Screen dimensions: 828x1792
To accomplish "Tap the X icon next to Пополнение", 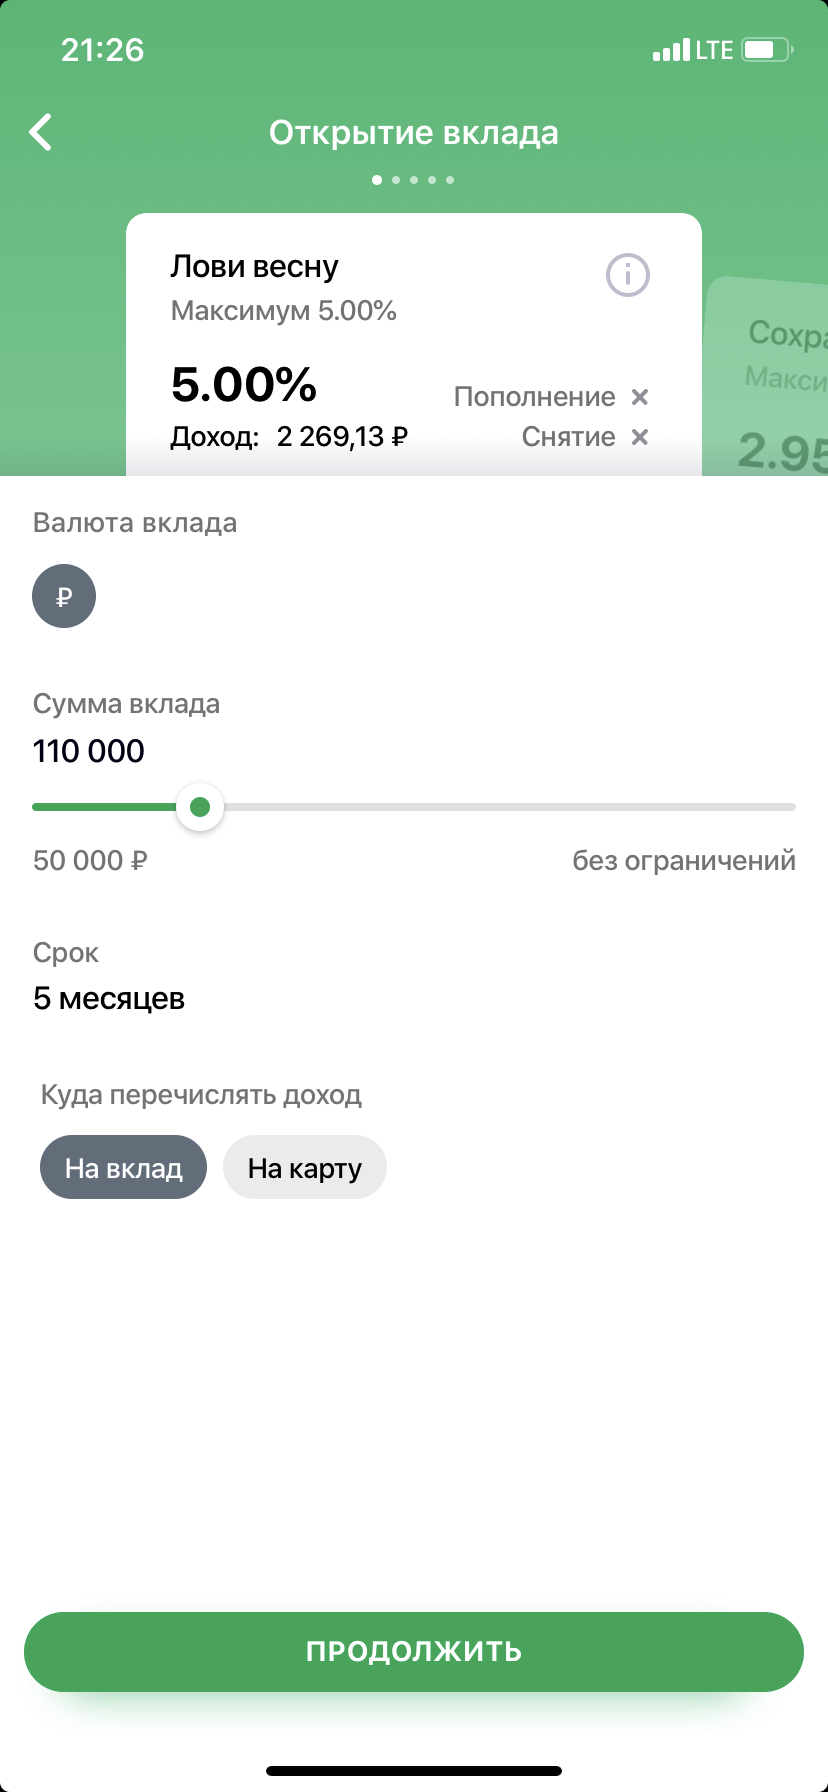I will point(640,397).
